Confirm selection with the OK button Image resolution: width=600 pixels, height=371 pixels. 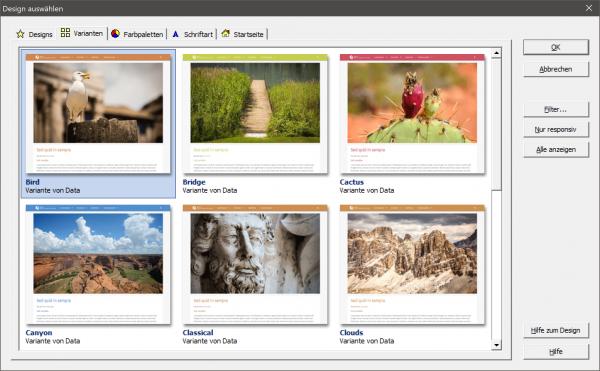[x=556, y=47]
